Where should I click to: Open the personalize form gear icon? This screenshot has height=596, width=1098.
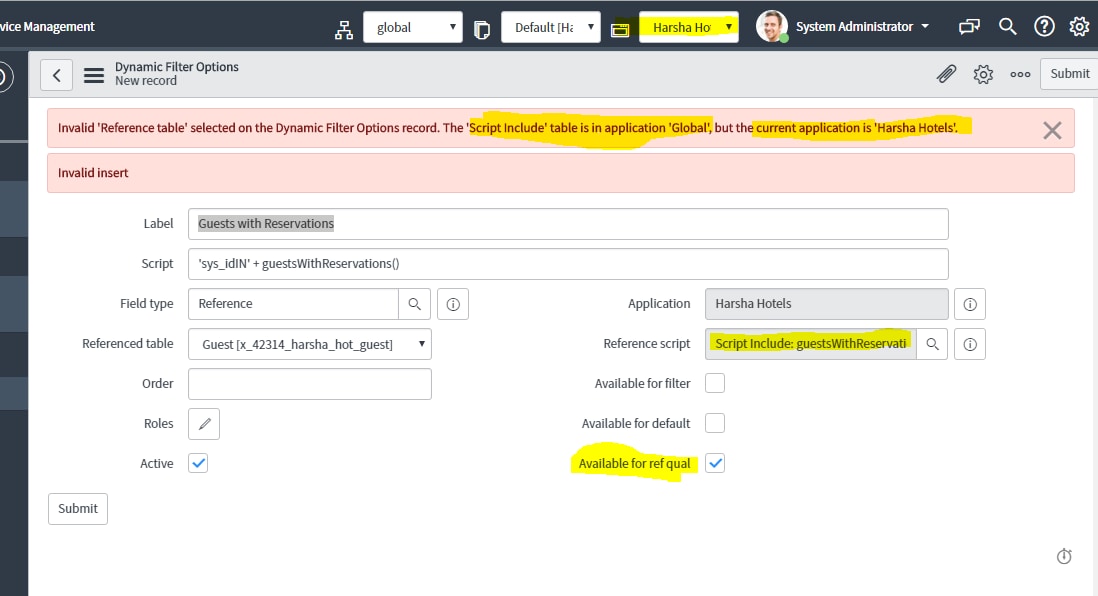983,74
